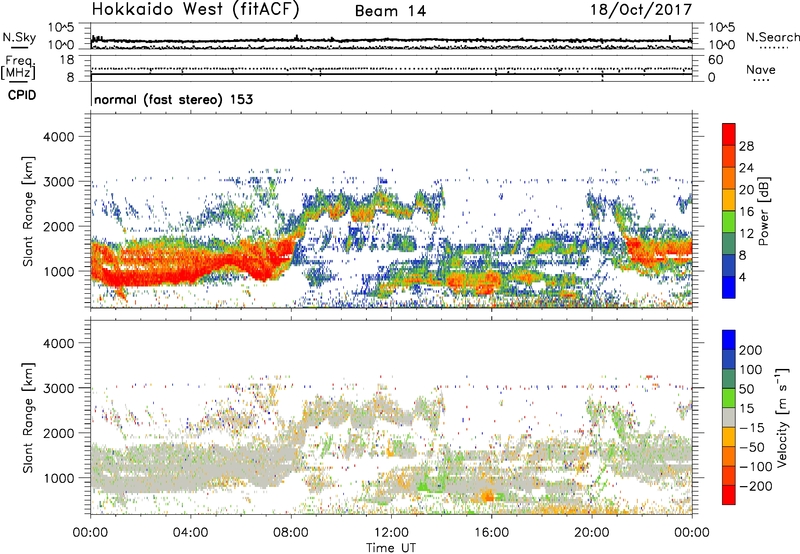Click 'Slant Range [km]' label of the velocity panel
The height and width of the screenshot is (554, 800).
tap(28, 417)
